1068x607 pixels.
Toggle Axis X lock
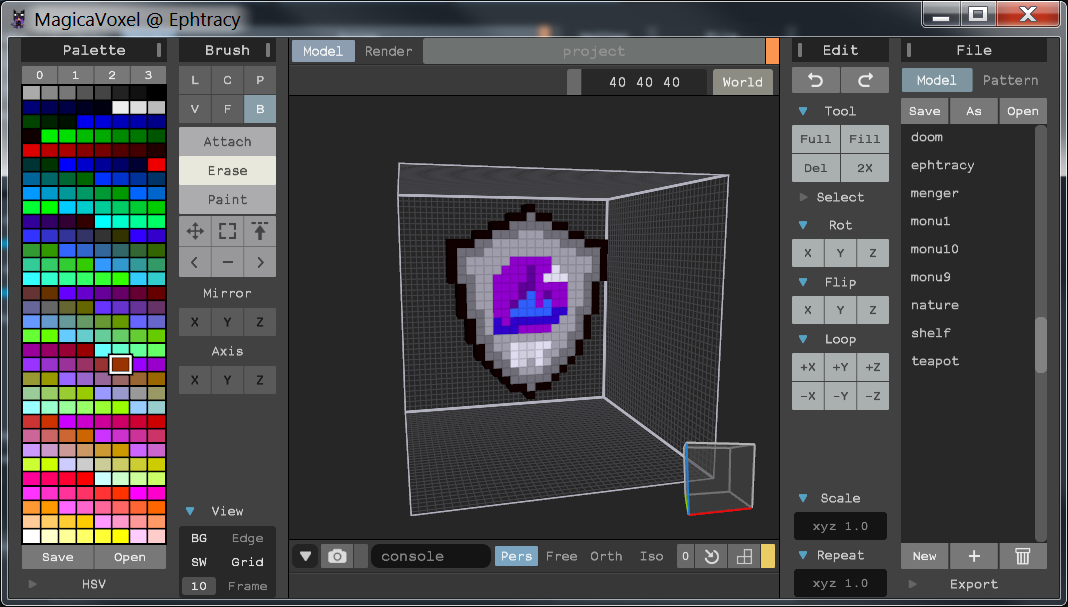[195, 380]
